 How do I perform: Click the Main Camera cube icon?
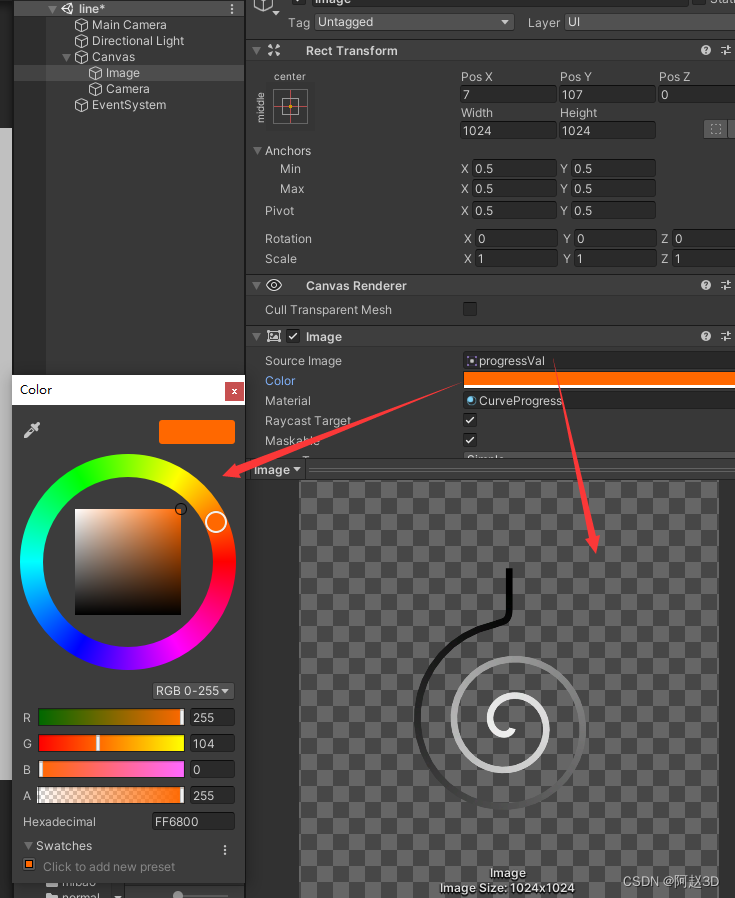[x=81, y=25]
